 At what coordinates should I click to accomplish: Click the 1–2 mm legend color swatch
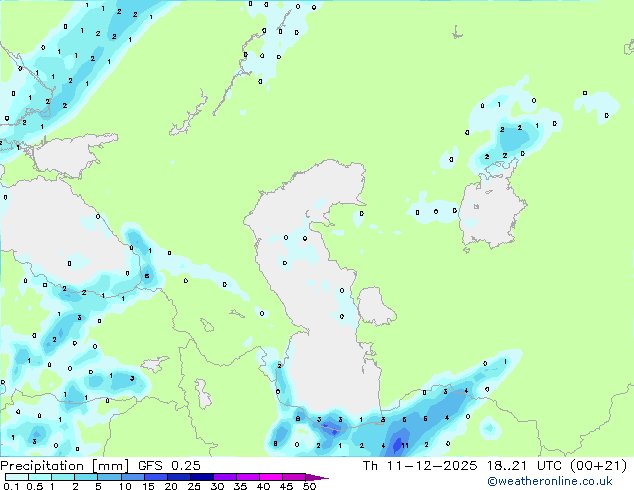point(63,477)
